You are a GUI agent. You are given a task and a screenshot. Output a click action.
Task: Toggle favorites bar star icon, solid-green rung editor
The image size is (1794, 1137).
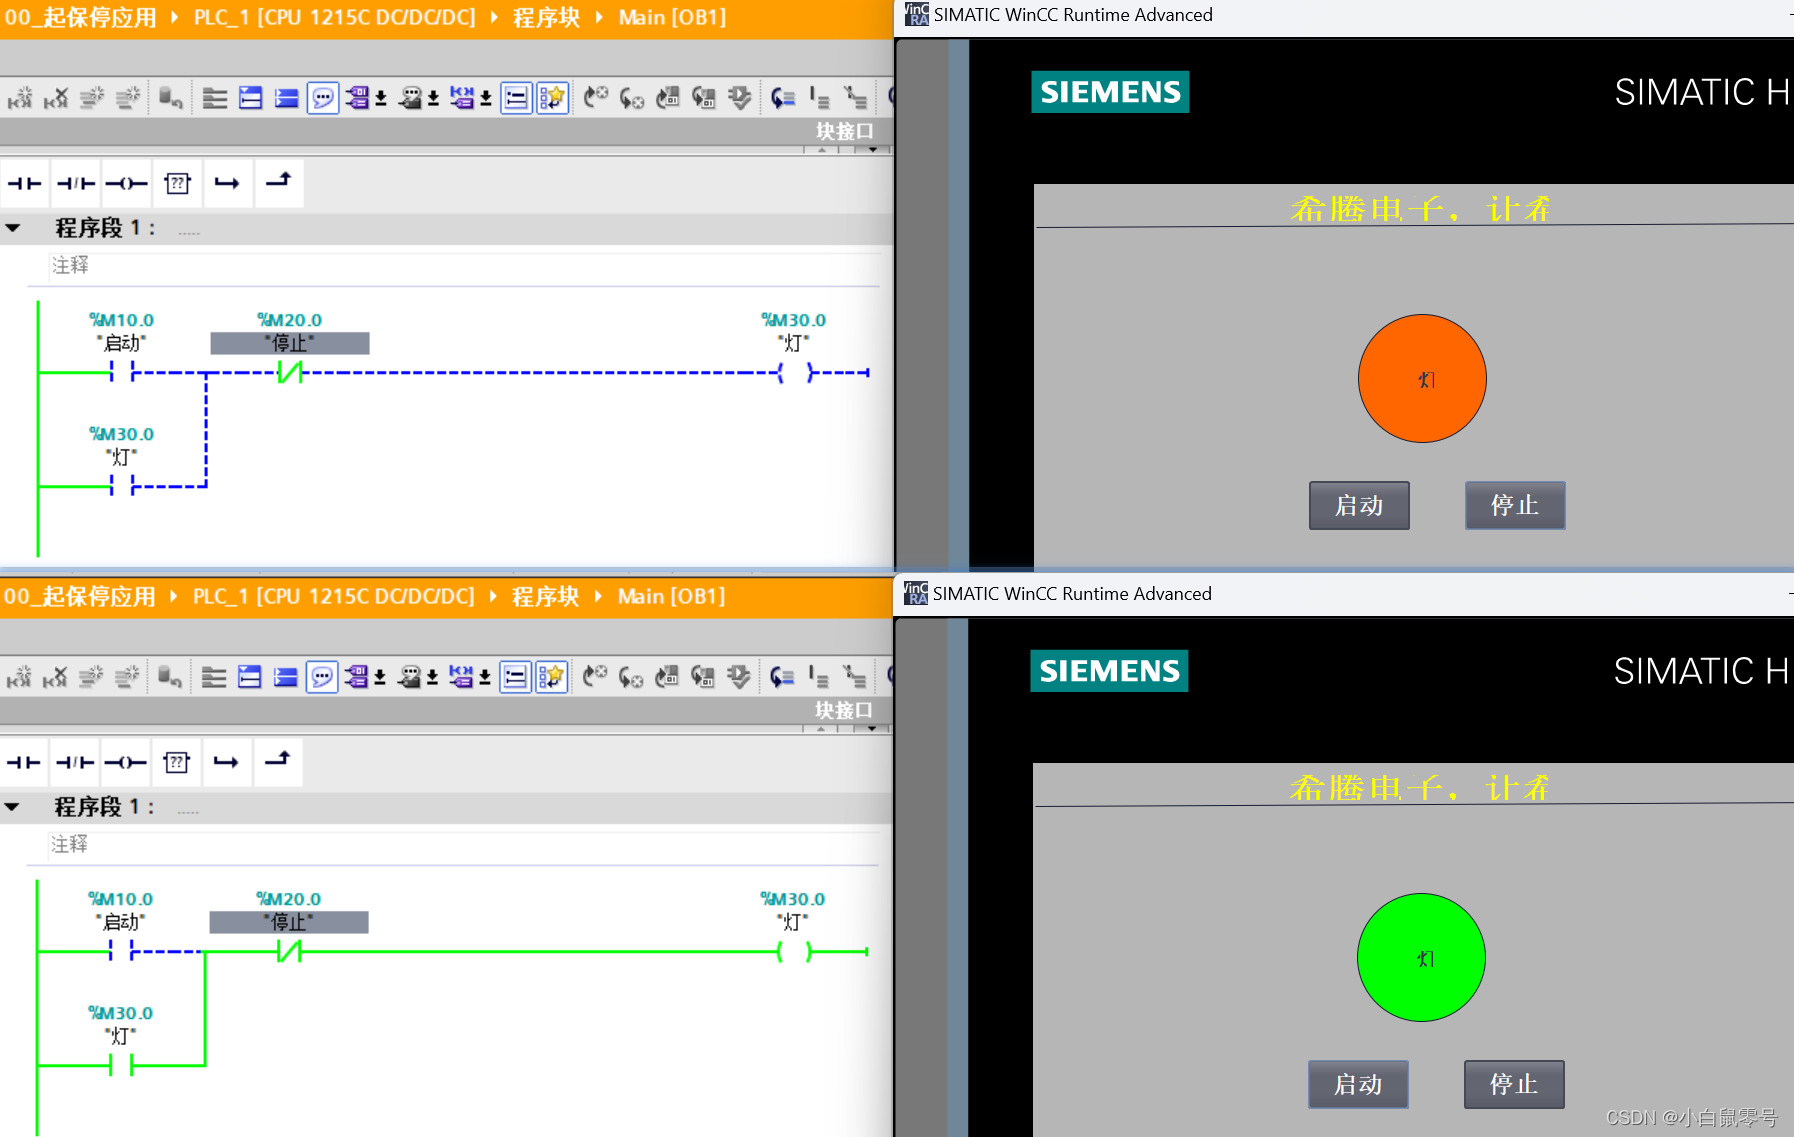point(551,677)
